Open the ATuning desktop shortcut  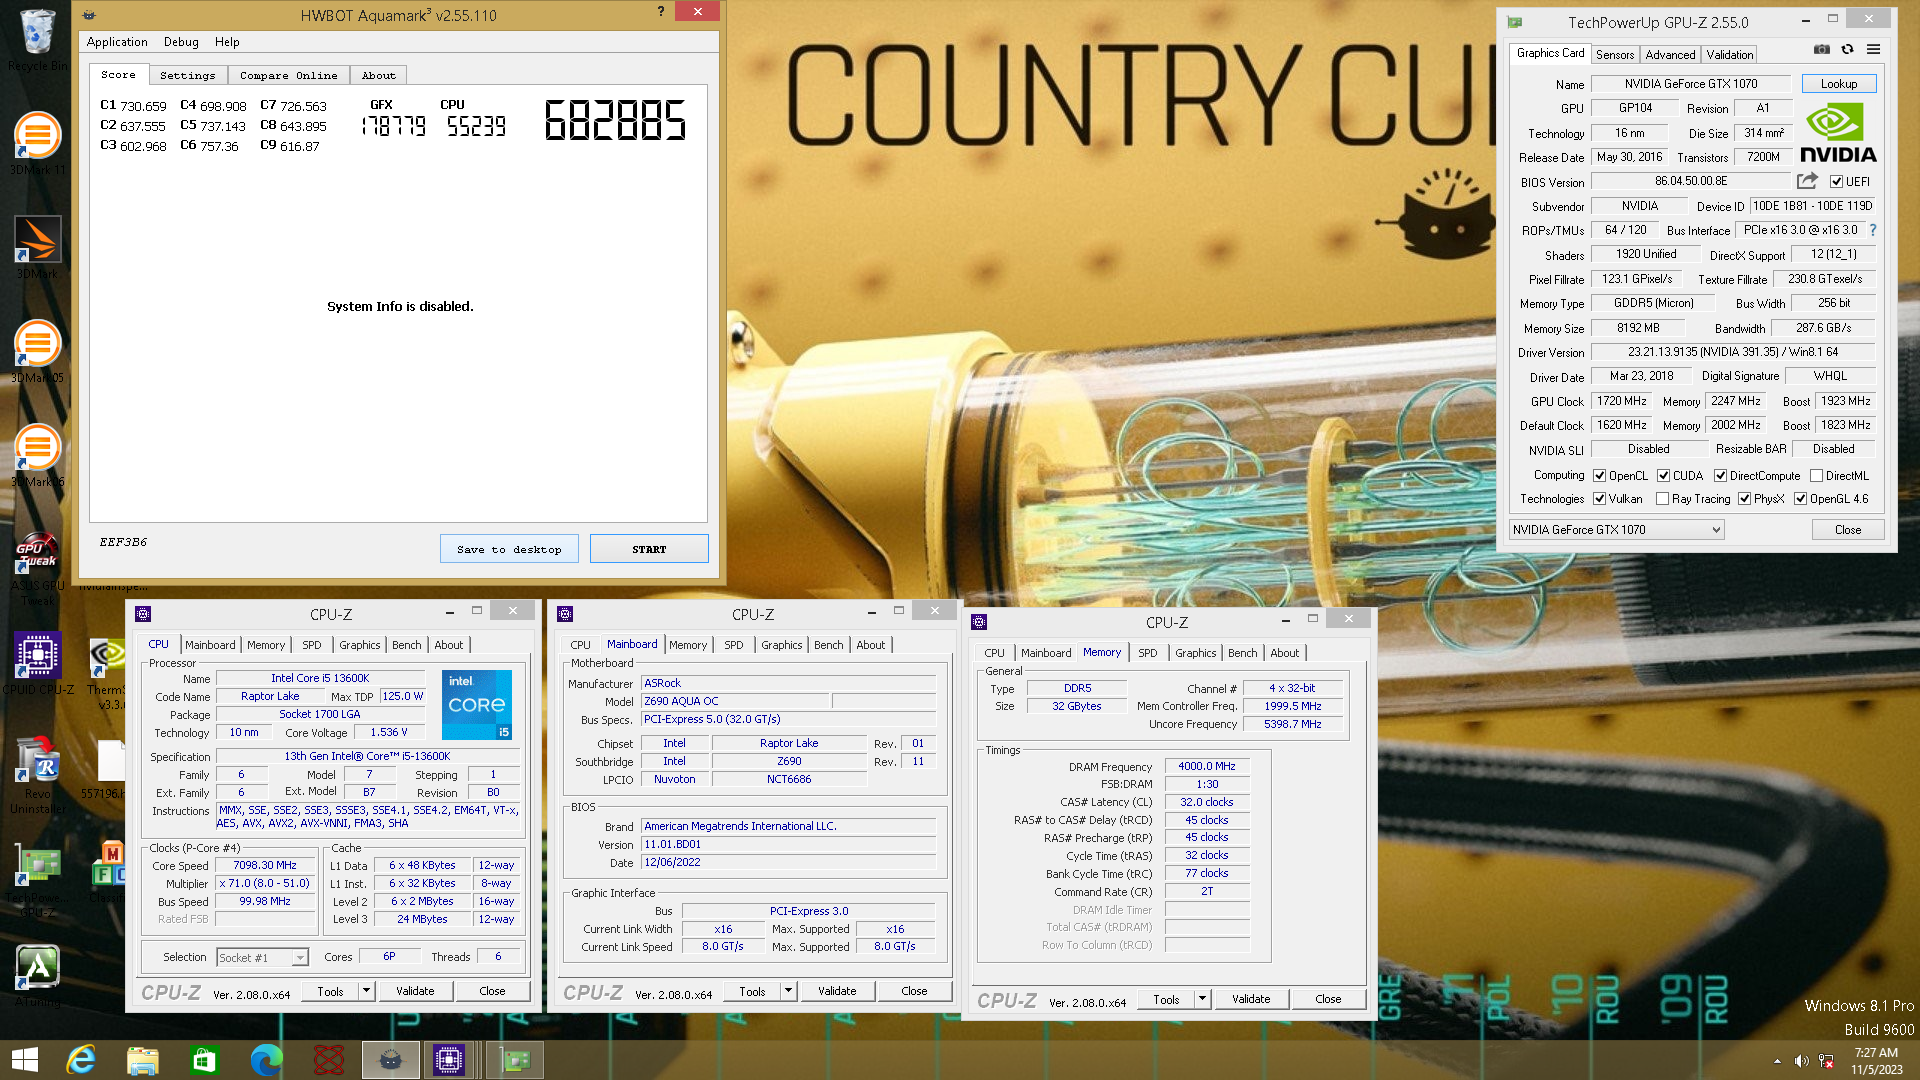(x=37, y=975)
